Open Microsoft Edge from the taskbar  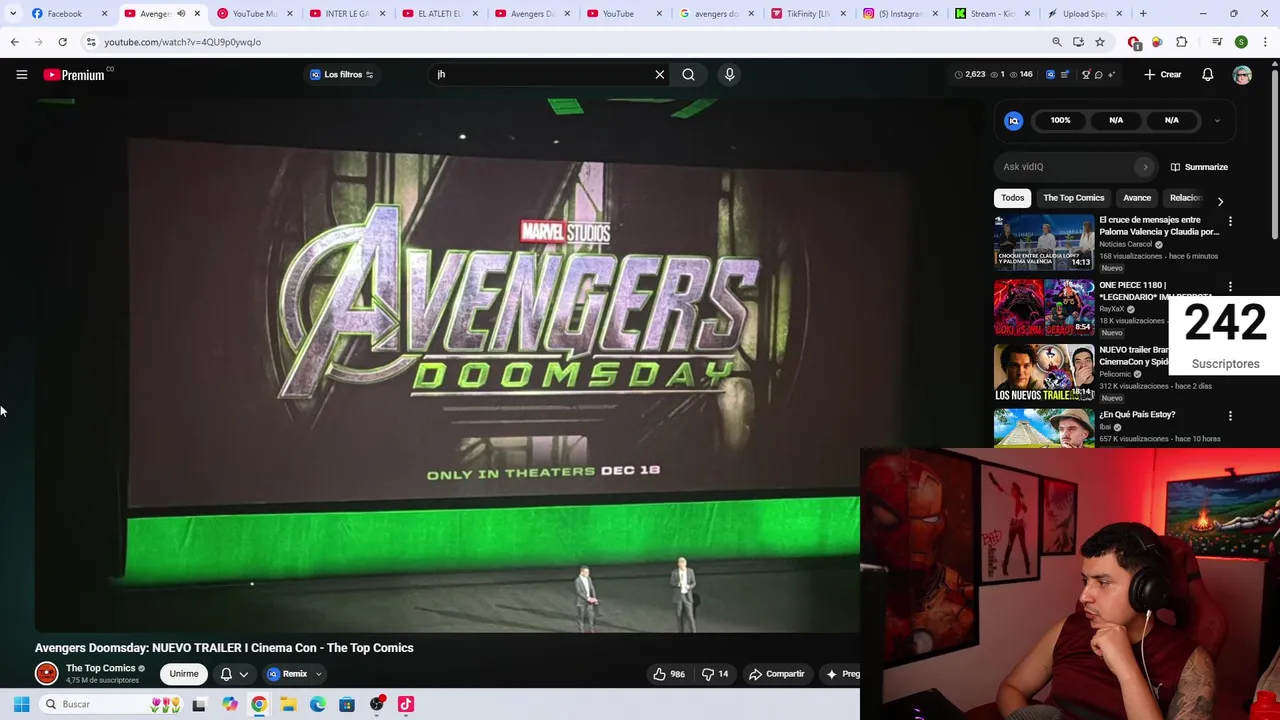point(318,704)
